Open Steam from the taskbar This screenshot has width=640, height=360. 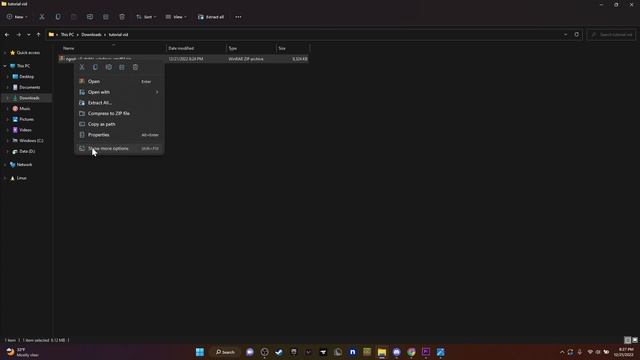point(279,352)
